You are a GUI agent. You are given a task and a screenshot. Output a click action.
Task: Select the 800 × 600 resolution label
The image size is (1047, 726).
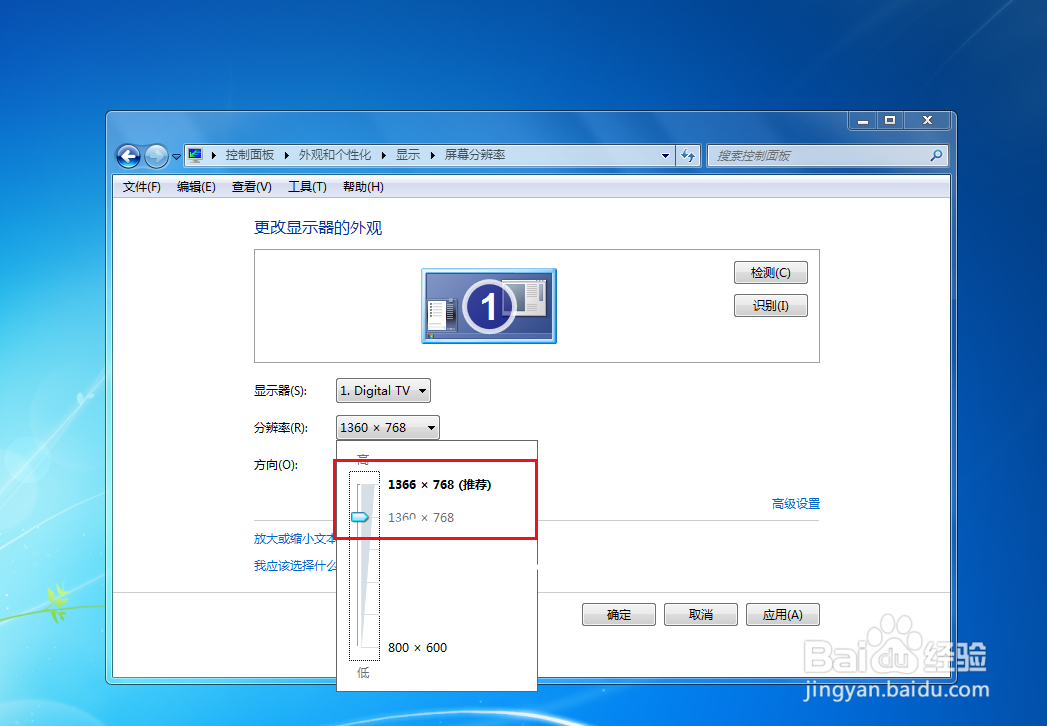pyautogui.click(x=417, y=647)
